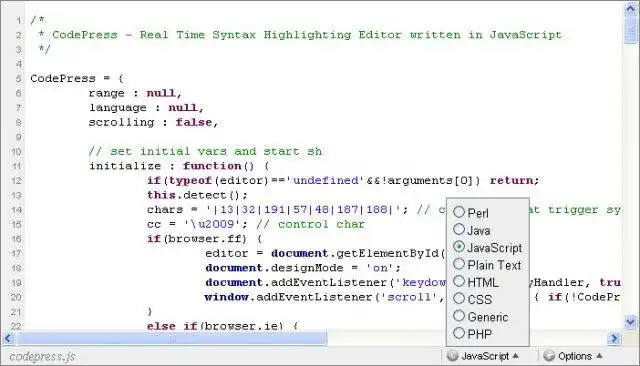Choose the HTML radio option

click(x=459, y=281)
